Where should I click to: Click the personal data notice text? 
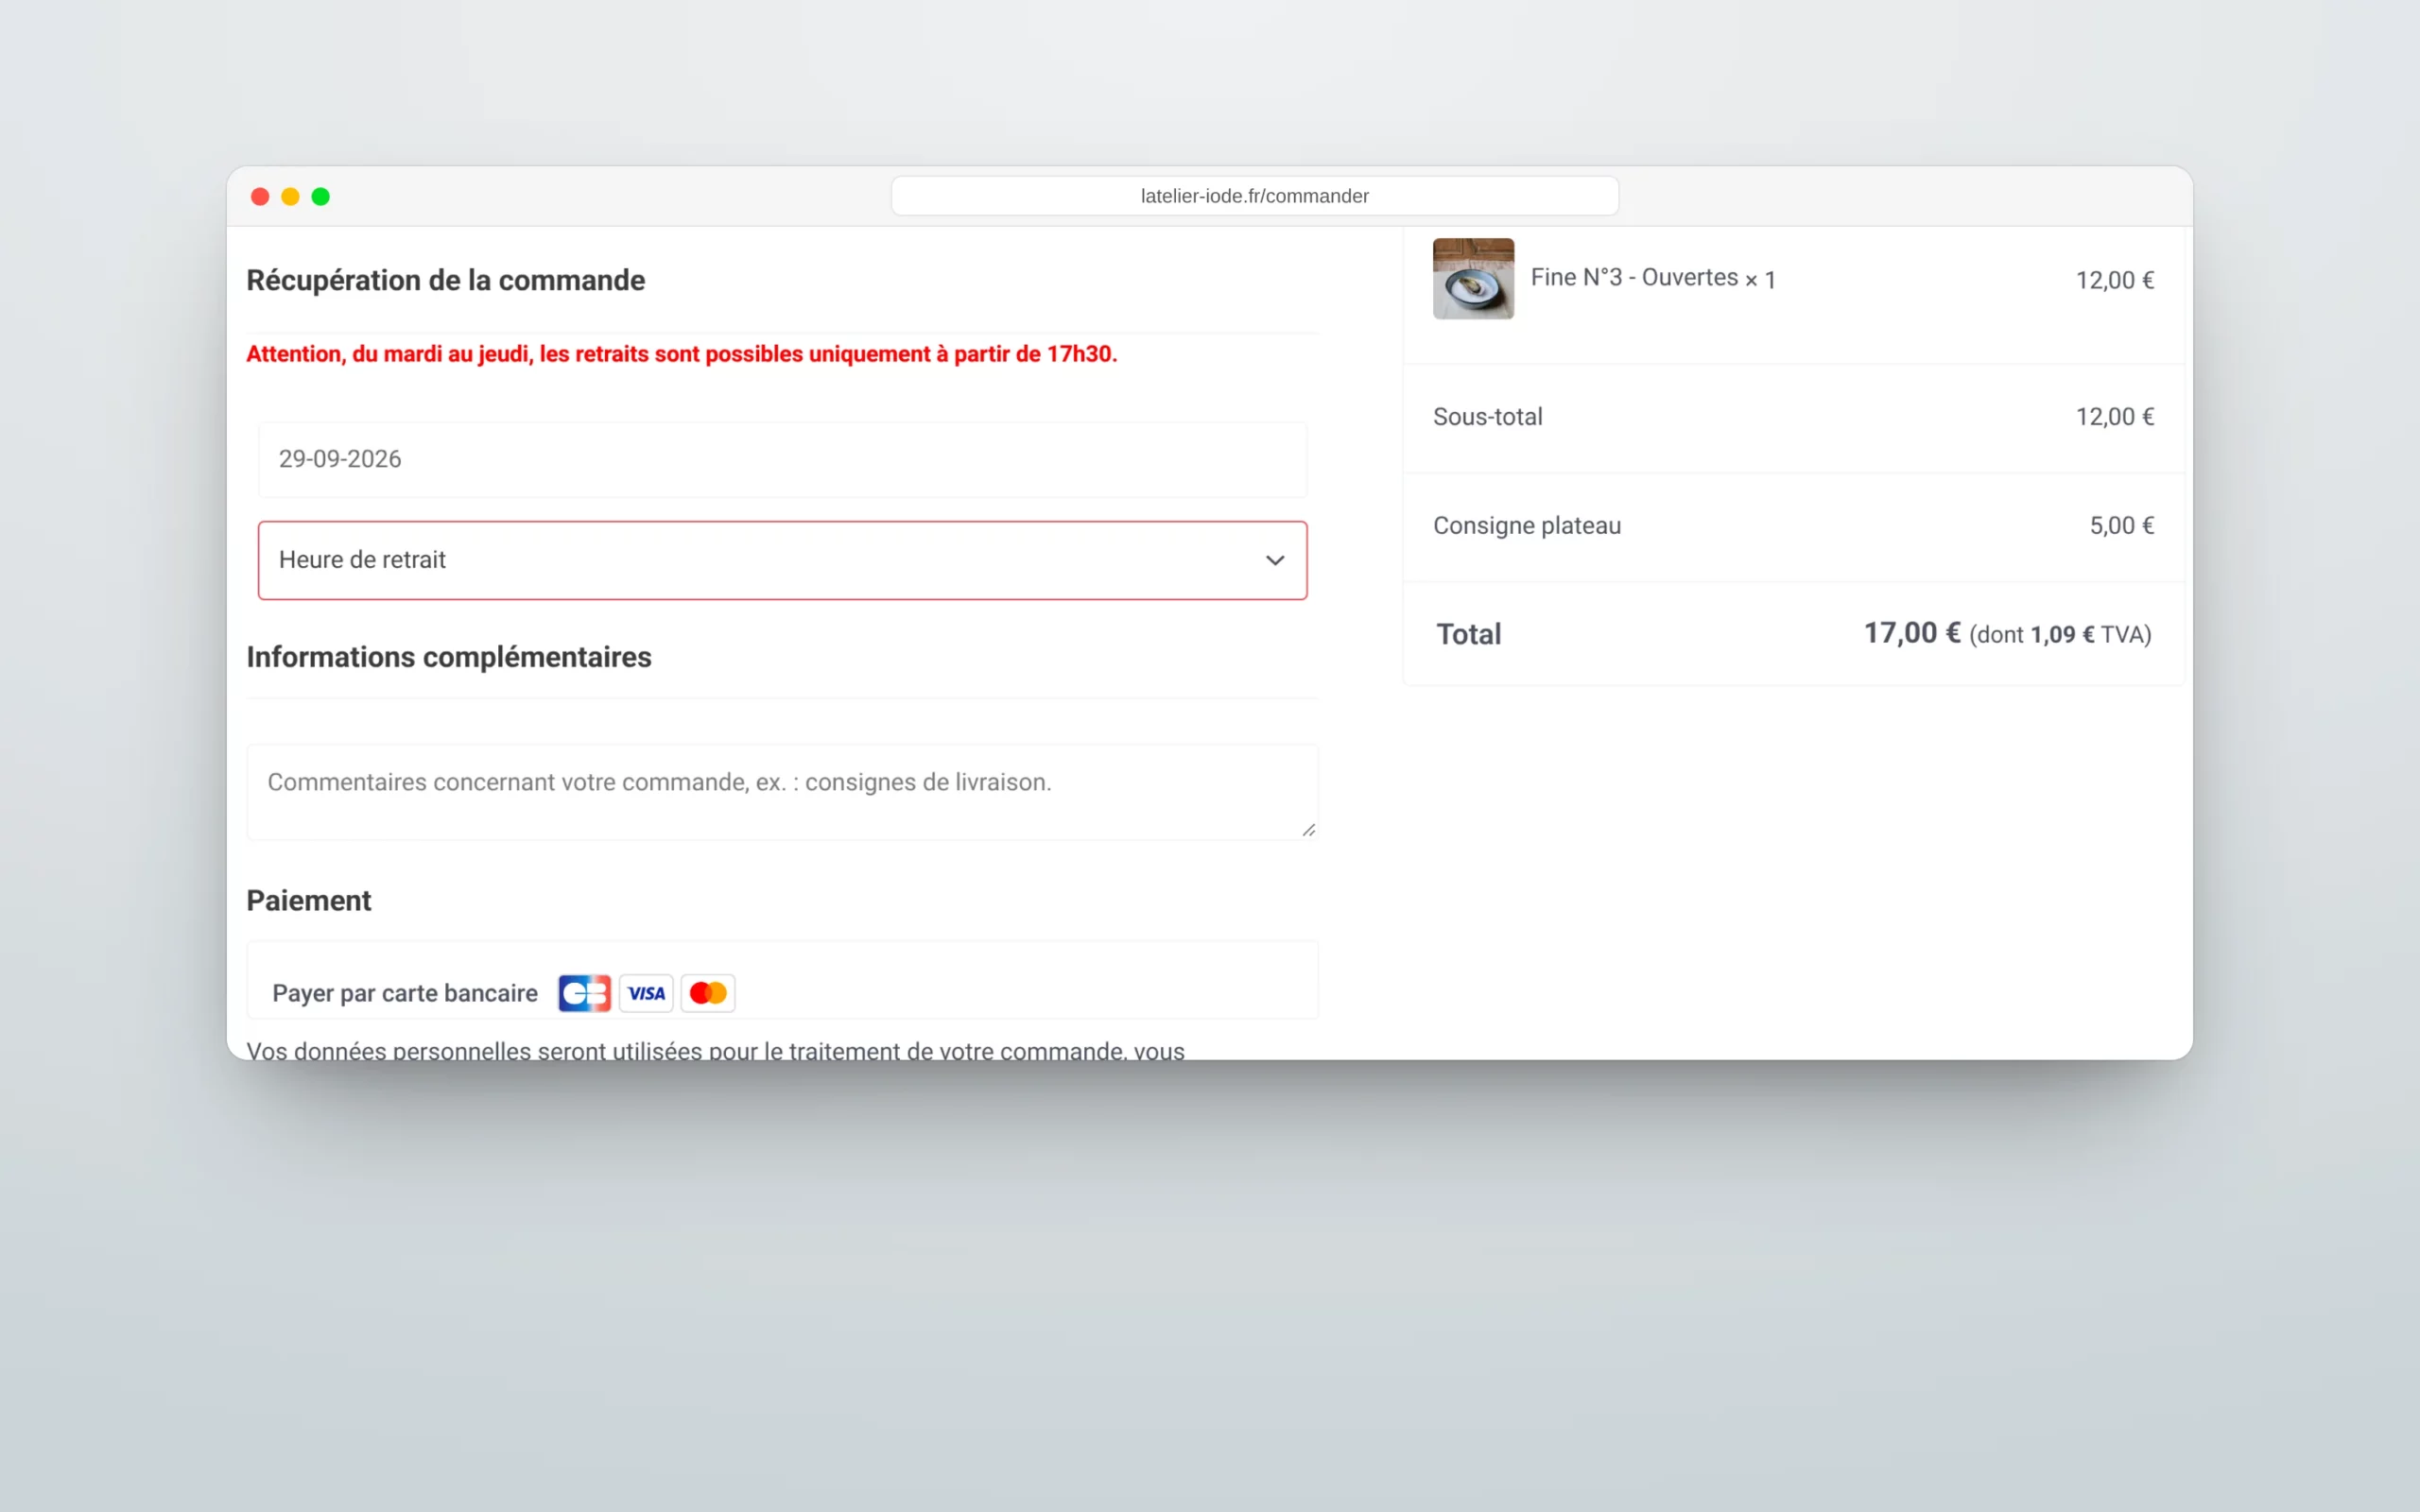715,1049
